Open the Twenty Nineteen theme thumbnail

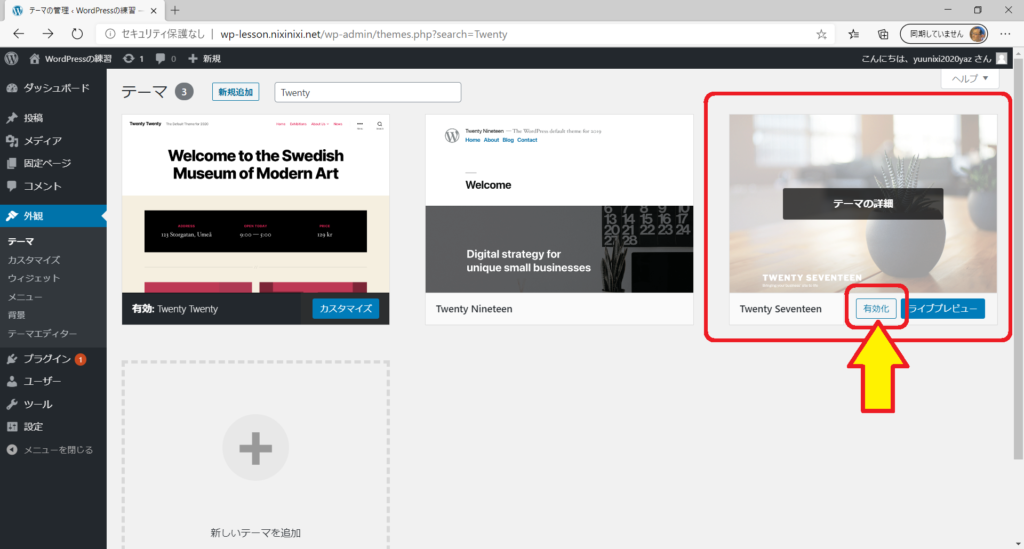tap(559, 204)
